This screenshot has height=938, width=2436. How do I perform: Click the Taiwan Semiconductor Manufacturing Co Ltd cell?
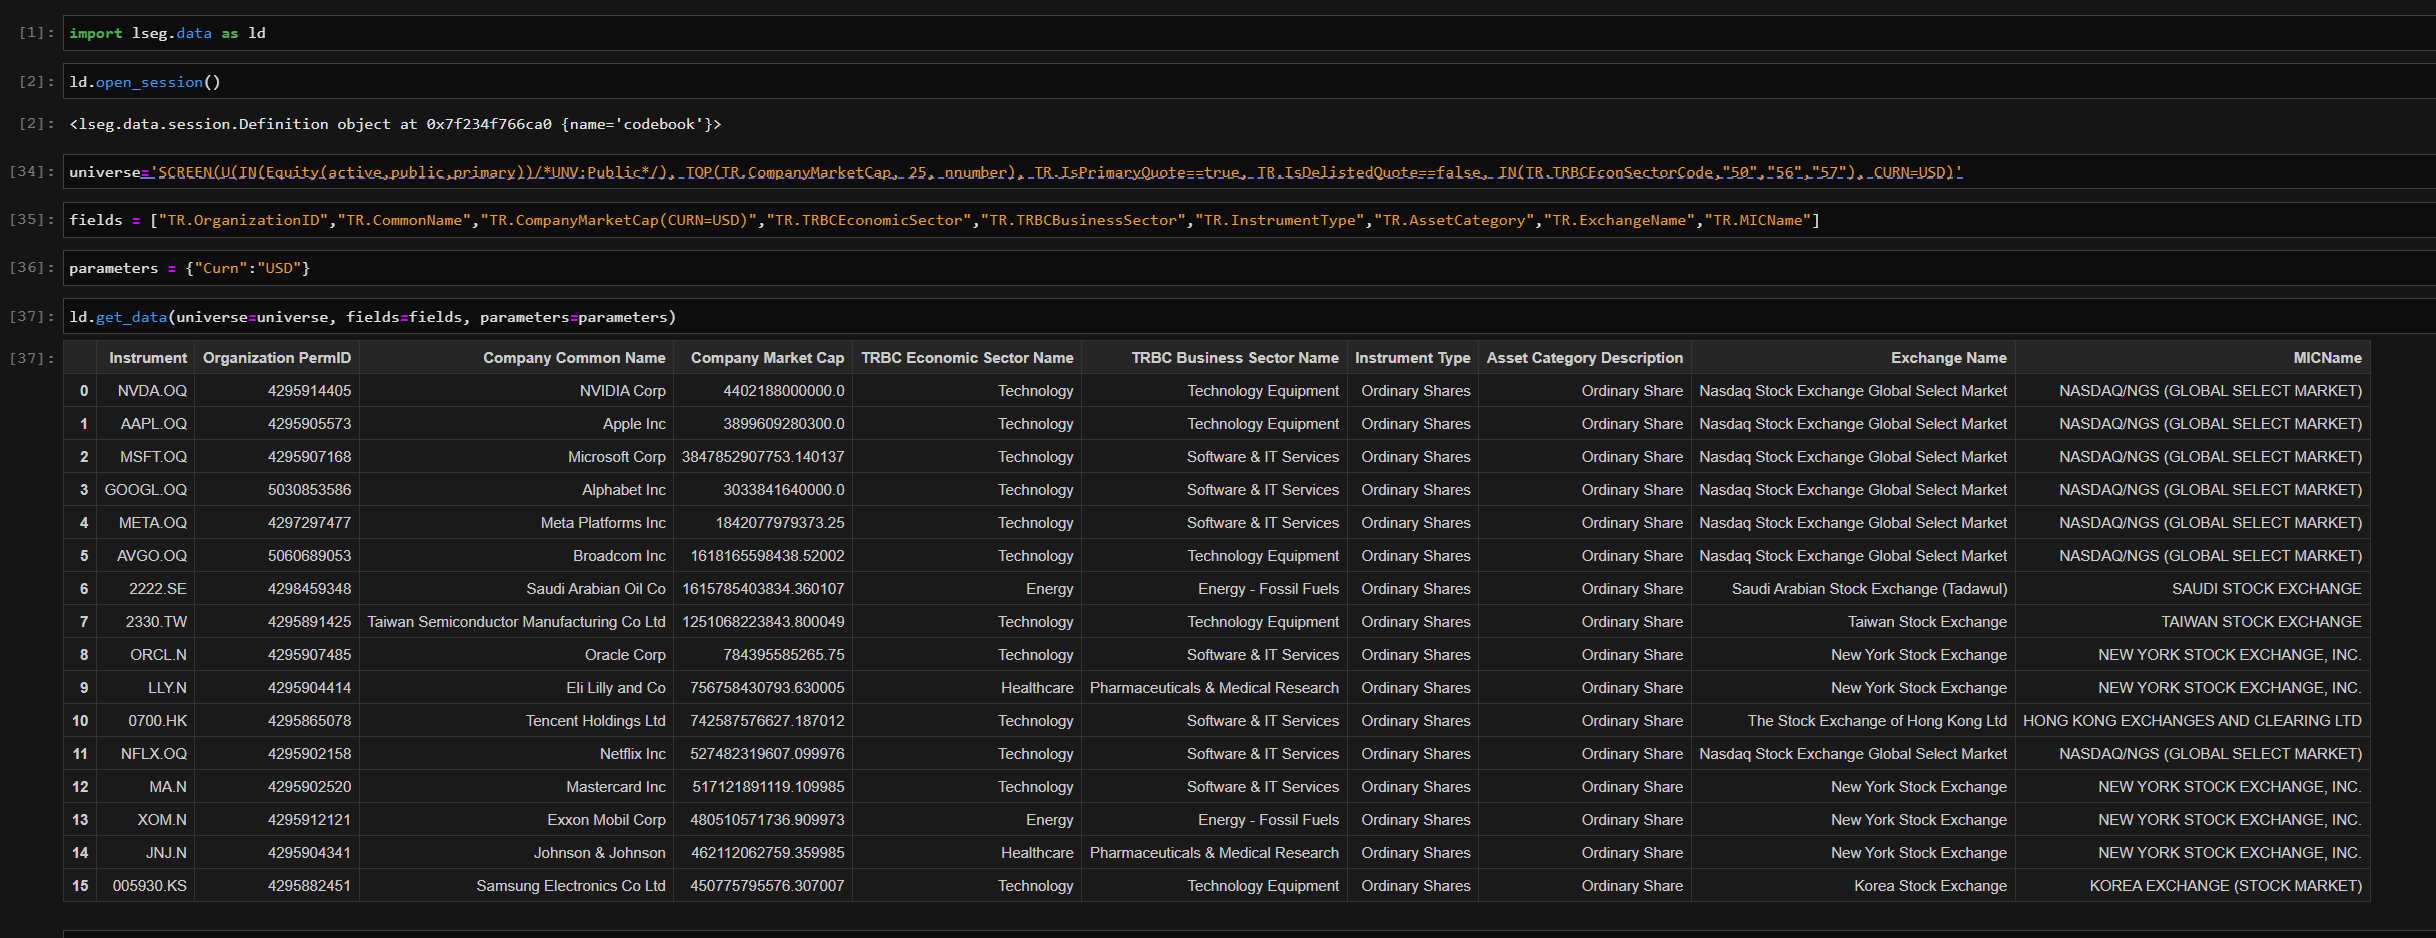(x=516, y=622)
